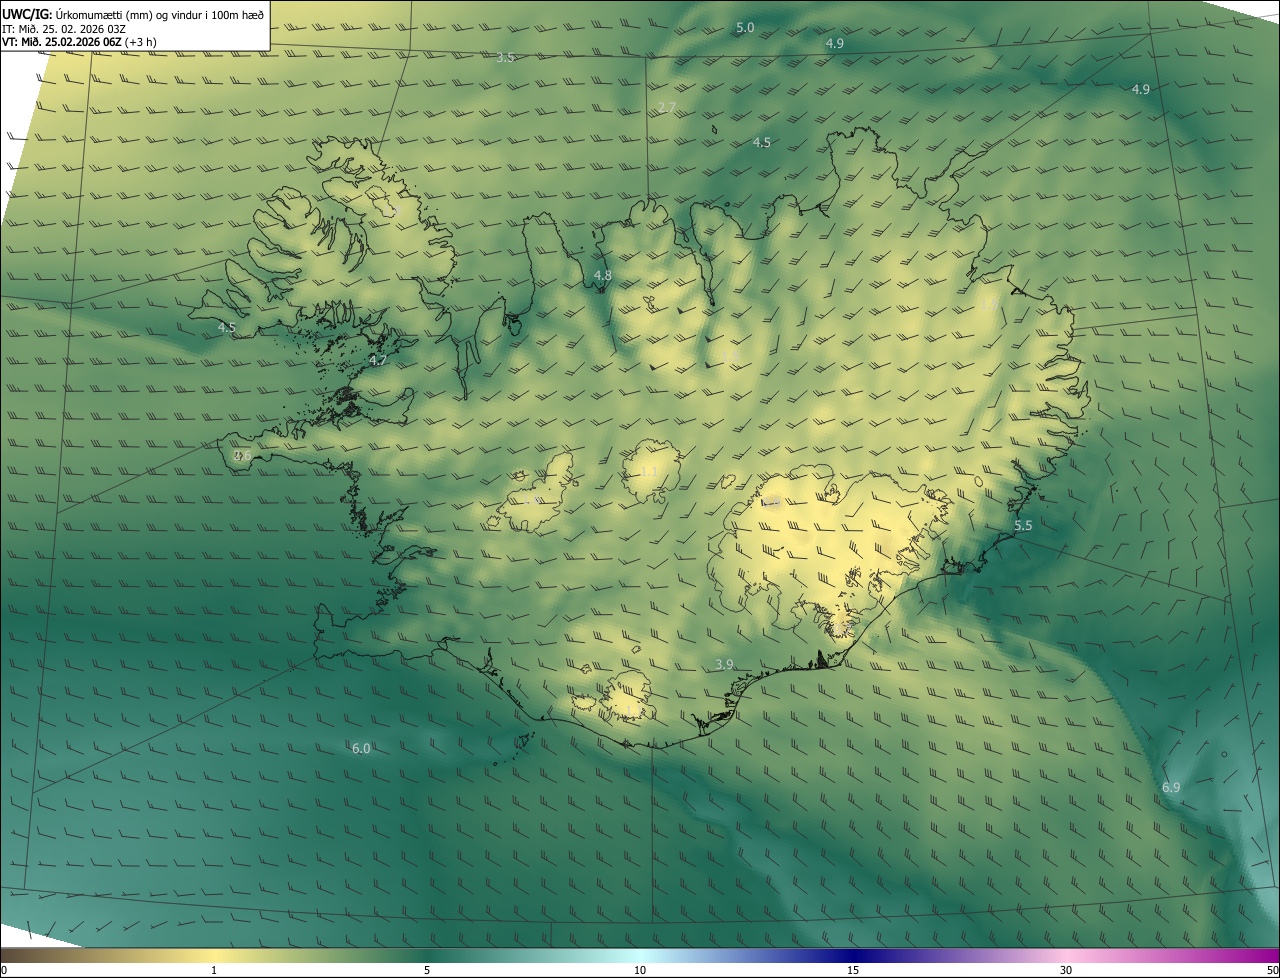
Task: Click the 6.0 value label over the ocean
Action: (361, 748)
